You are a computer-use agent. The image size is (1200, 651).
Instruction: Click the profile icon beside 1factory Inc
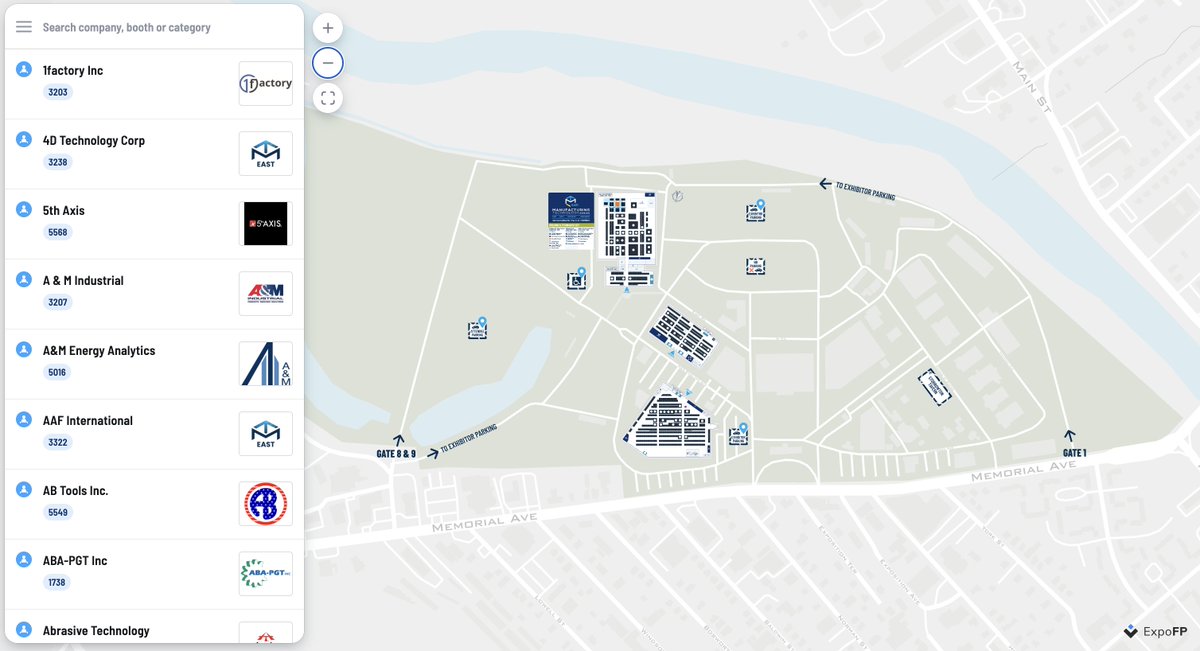pos(24,69)
